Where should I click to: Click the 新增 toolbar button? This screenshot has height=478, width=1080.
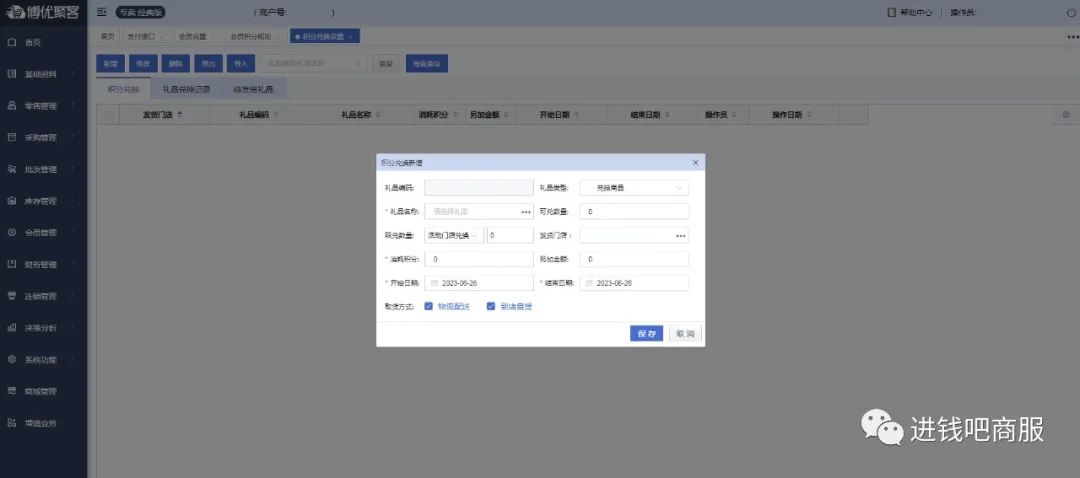(110, 63)
